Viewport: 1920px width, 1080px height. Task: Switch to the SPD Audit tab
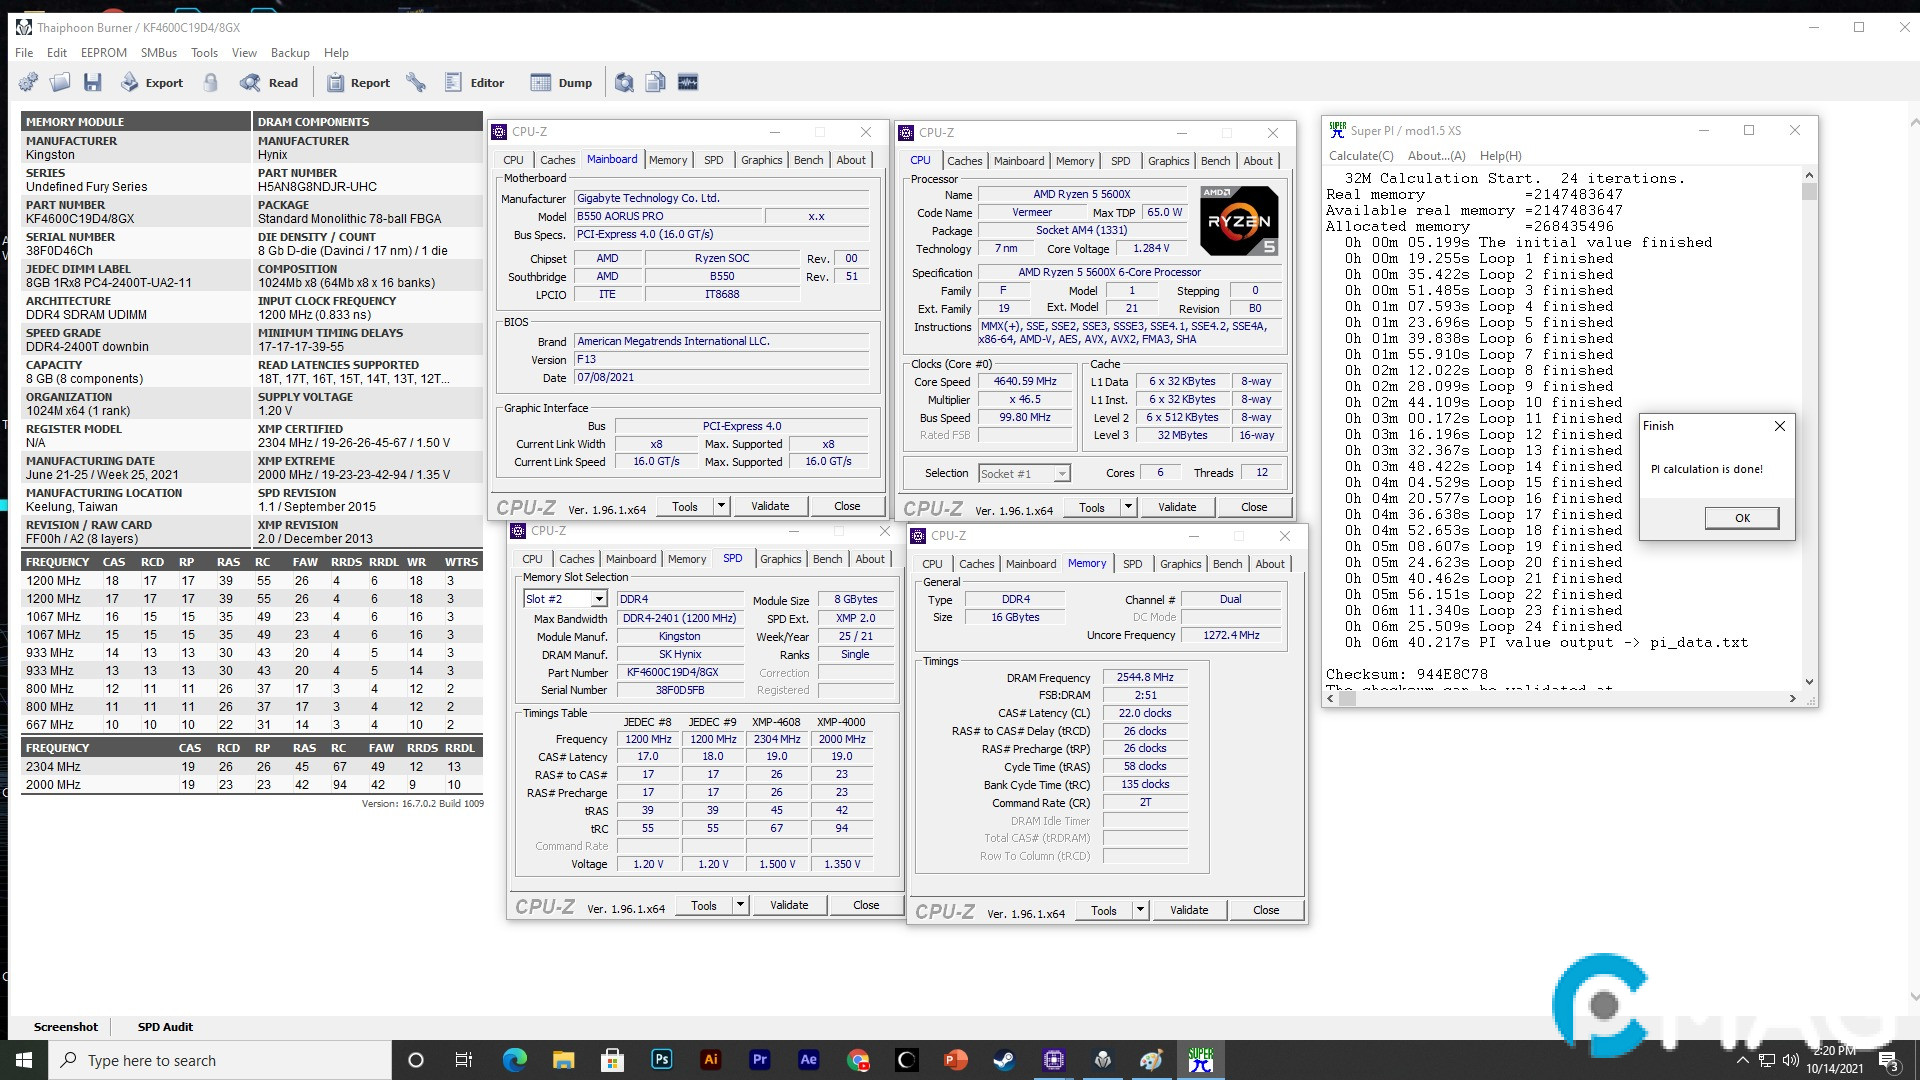point(165,1027)
